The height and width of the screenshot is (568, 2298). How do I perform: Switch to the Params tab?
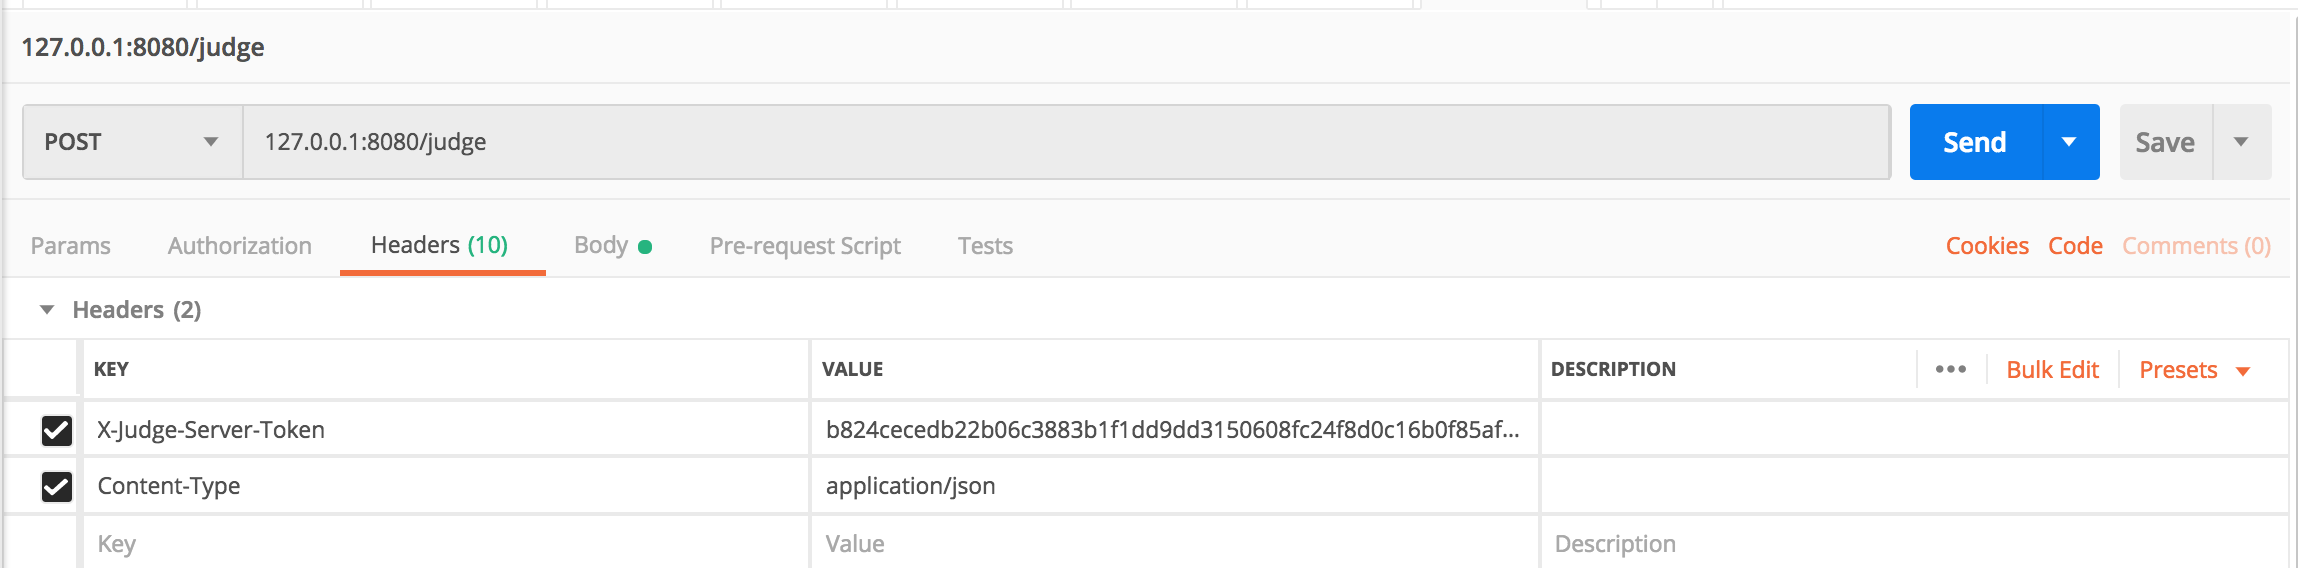71,246
